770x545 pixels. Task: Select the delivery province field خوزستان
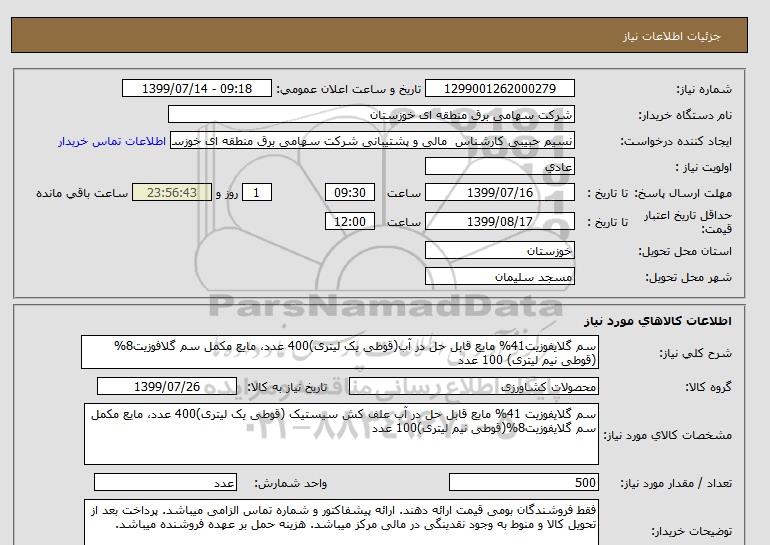point(499,250)
